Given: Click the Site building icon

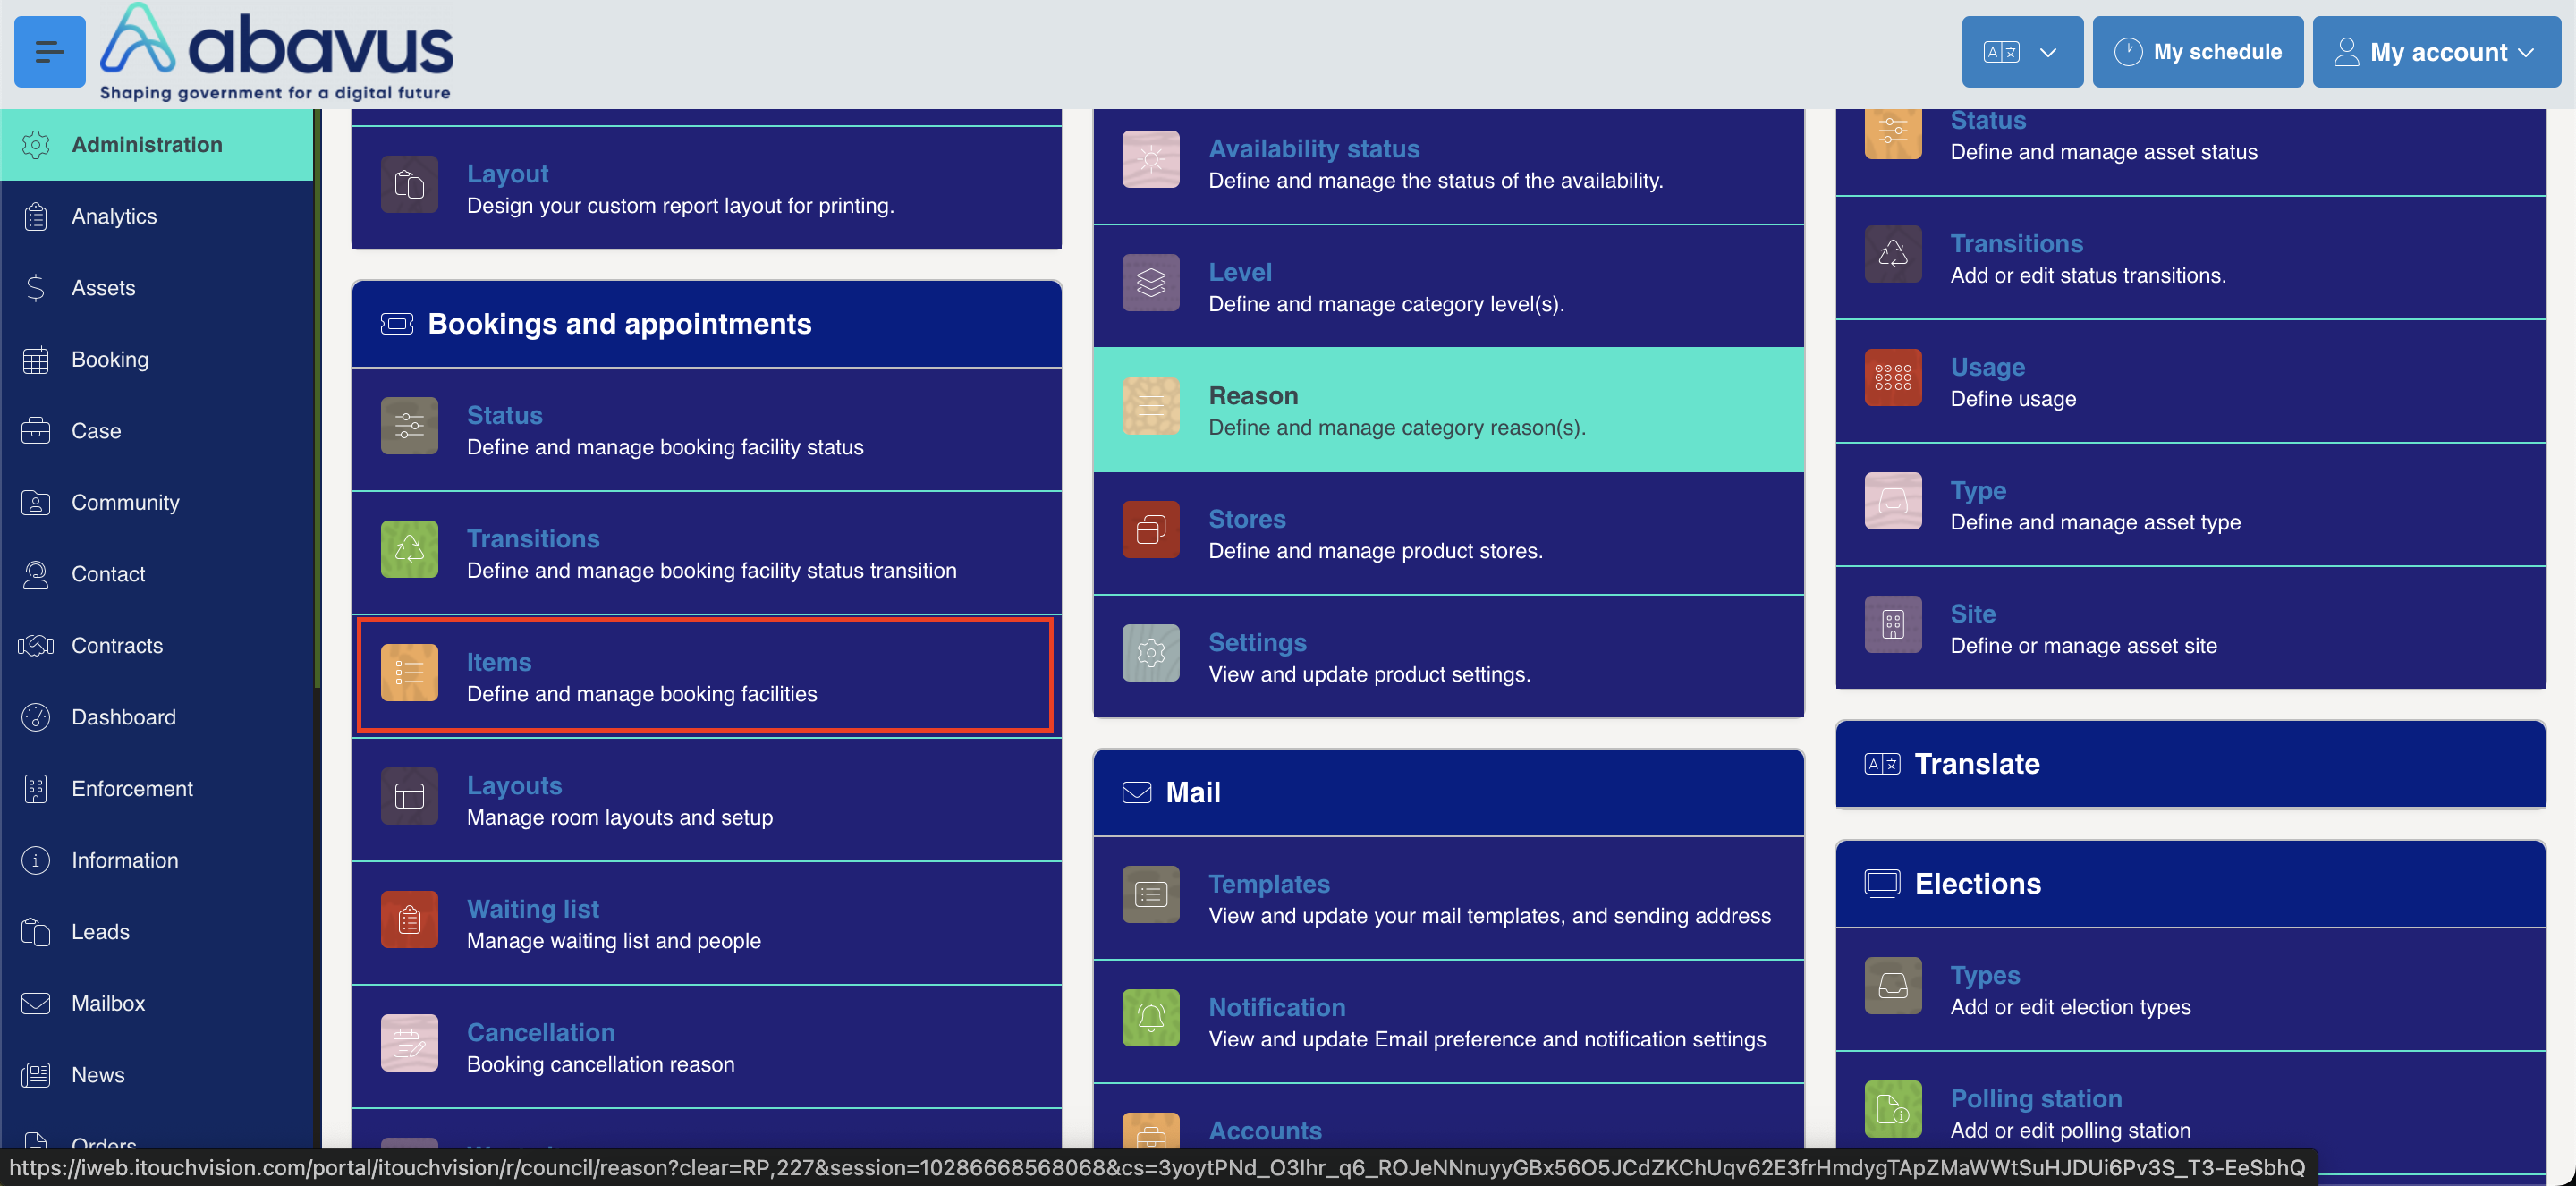Looking at the screenshot, I should point(1893,625).
